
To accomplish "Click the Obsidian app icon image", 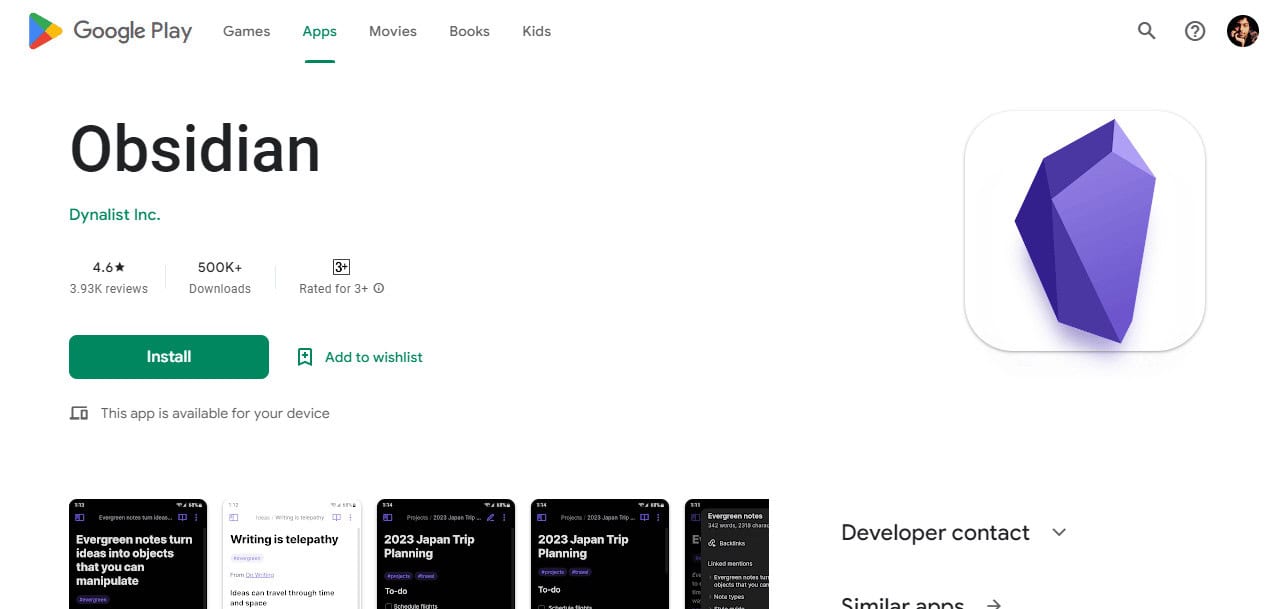I will pyautogui.click(x=1085, y=231).
